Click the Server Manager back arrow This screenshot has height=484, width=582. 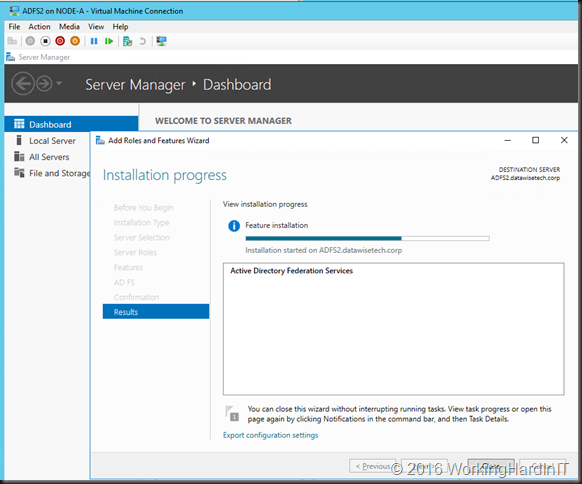coord(23,84)
